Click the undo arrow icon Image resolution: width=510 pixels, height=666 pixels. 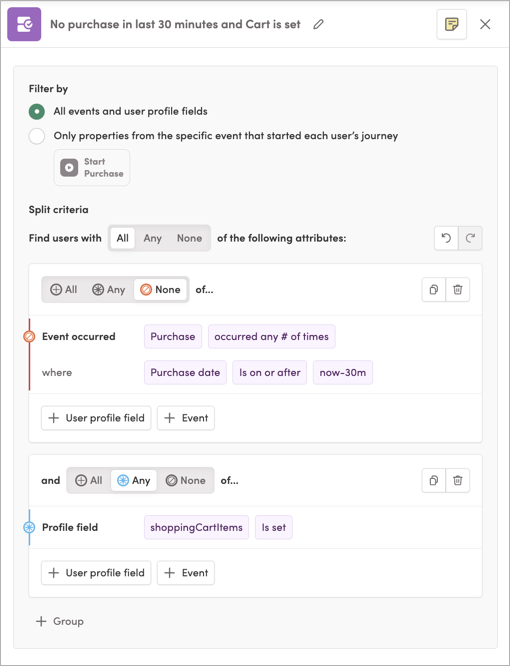pyautogui.click(x=446, y=238)
